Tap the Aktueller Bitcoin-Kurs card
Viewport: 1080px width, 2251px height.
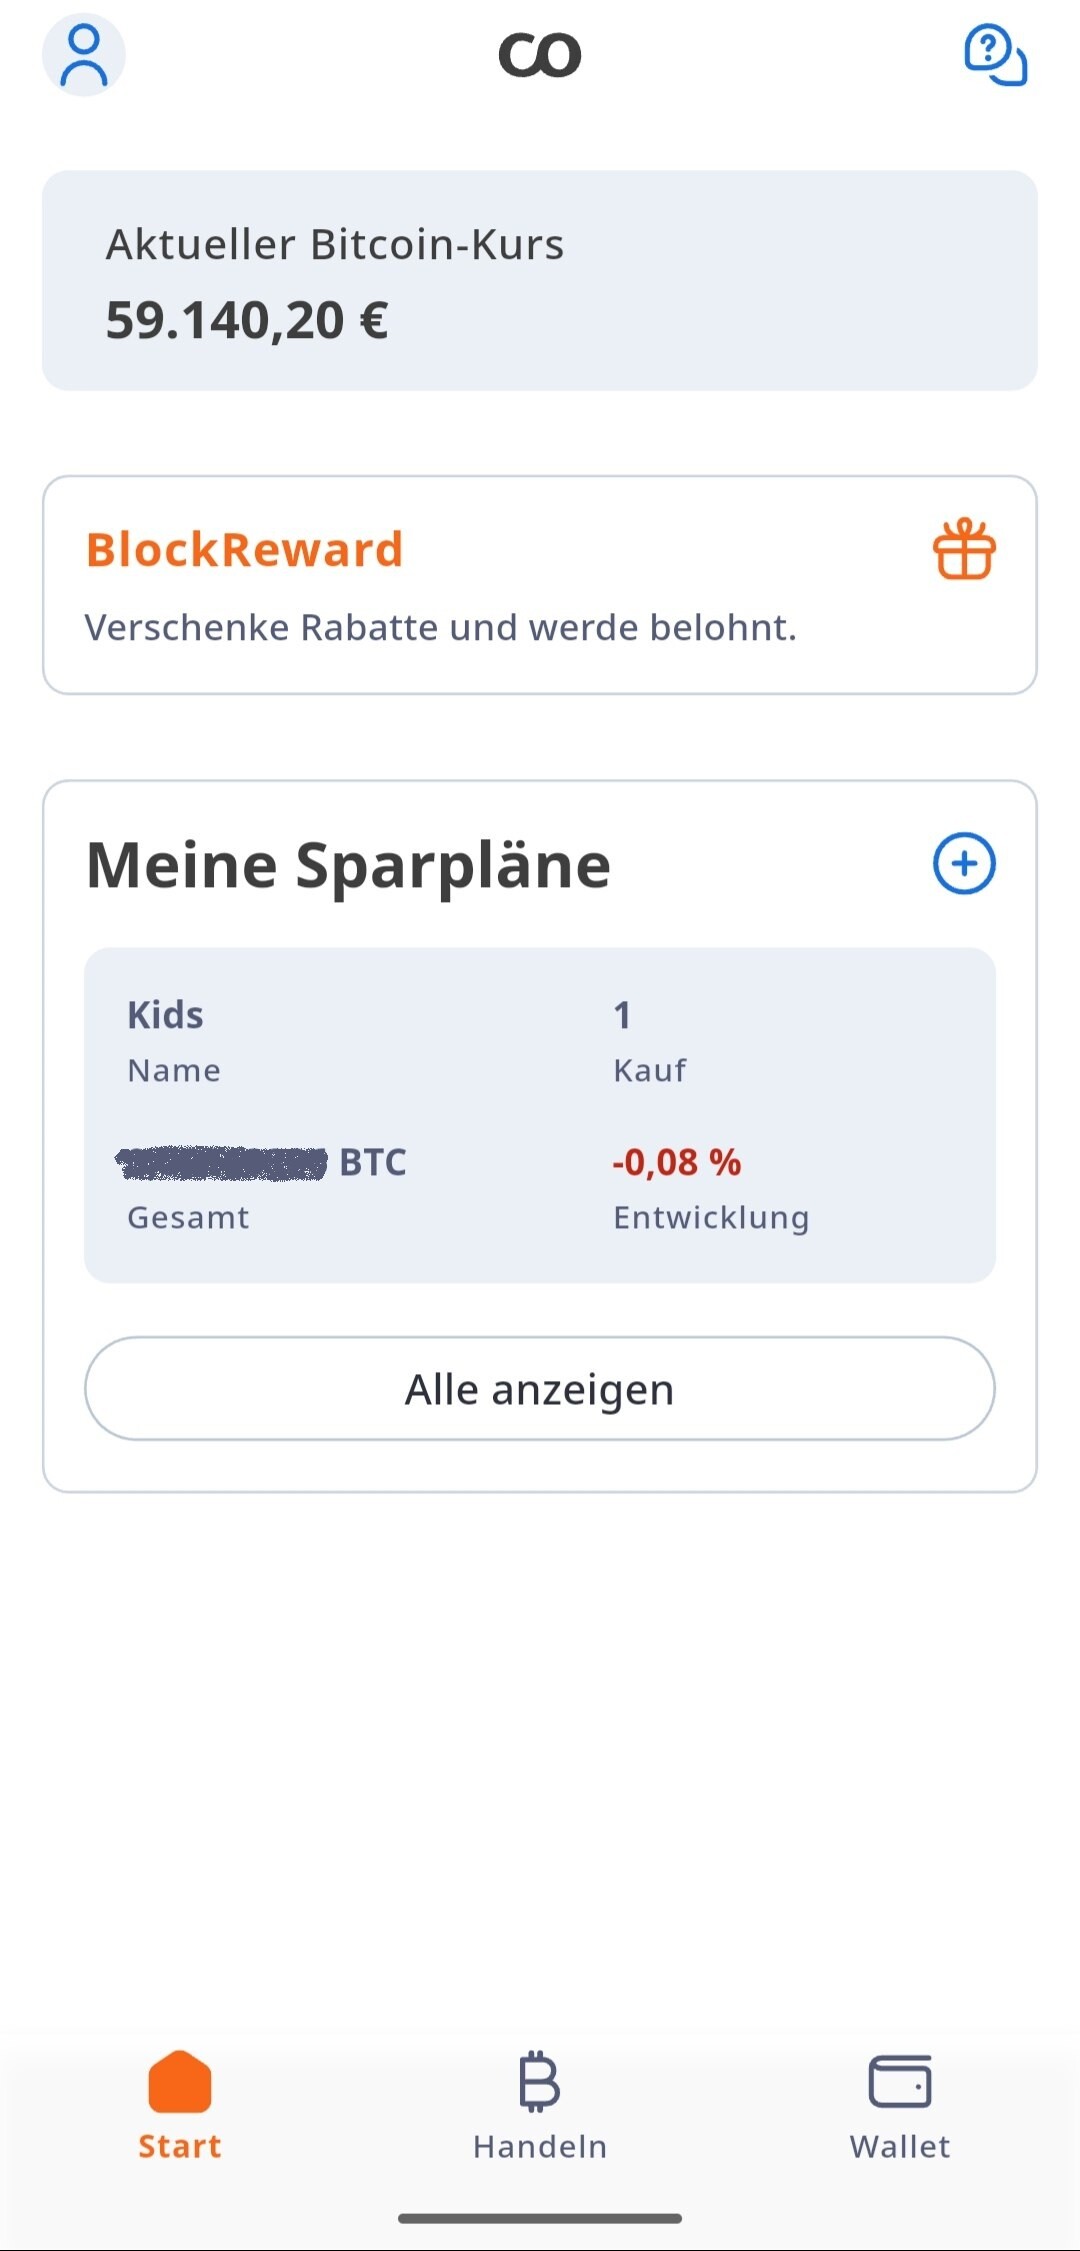click(x=540, y=280)
